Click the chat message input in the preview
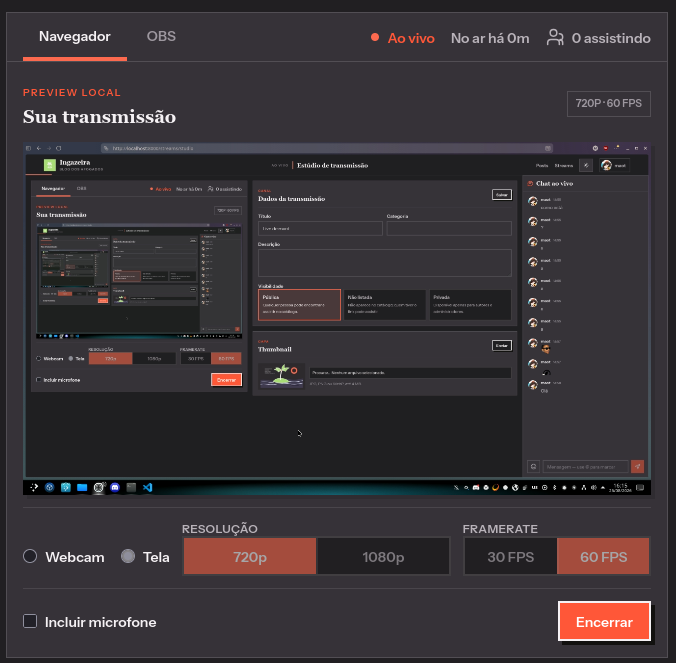 tap(585, 466)
